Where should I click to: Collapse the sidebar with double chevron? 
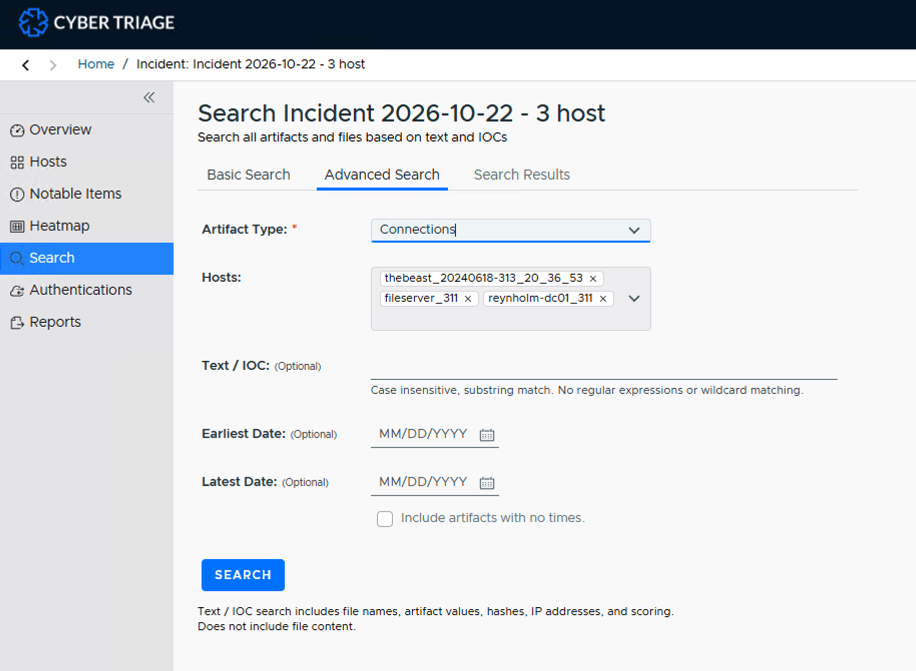[x=149, y=98]
